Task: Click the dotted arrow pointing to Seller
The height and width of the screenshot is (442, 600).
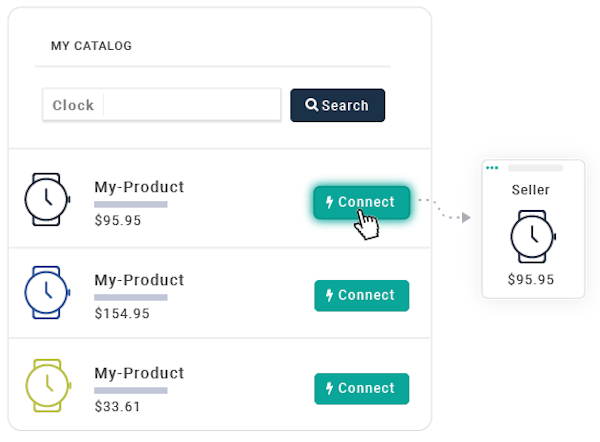Action: click(x=444, y=209)
